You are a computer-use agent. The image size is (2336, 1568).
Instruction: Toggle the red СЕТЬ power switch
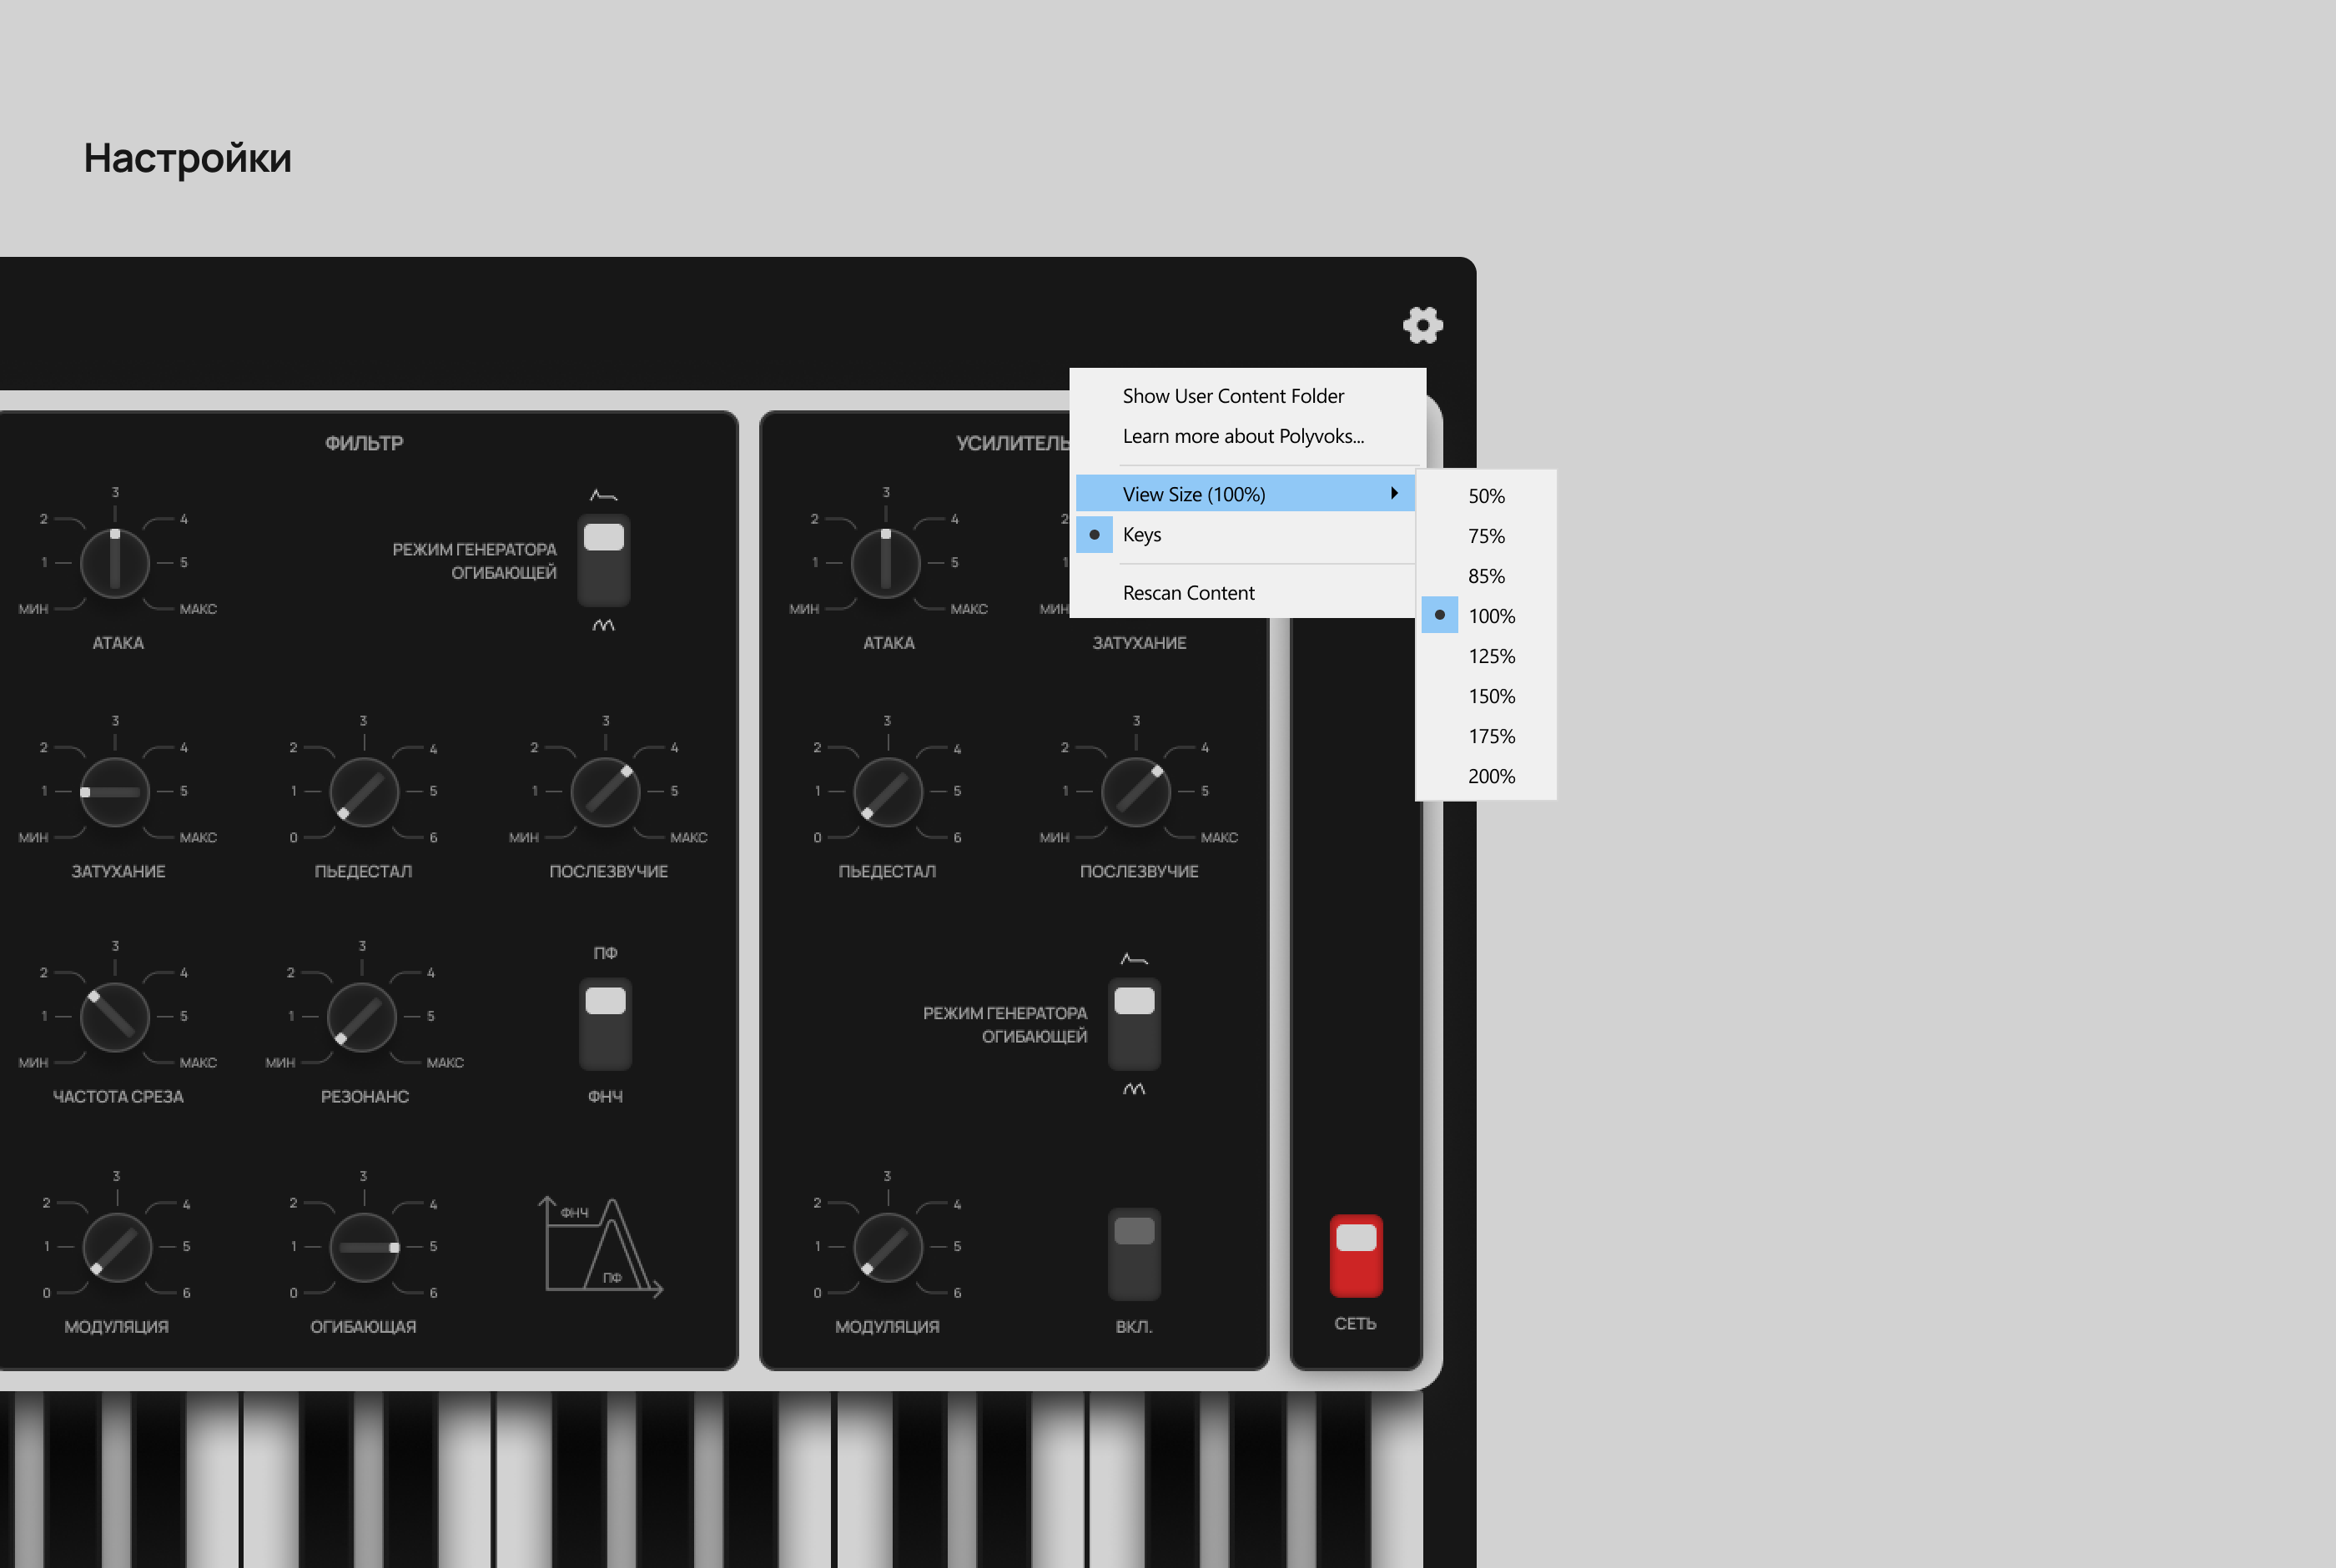pos(1355,1255)
